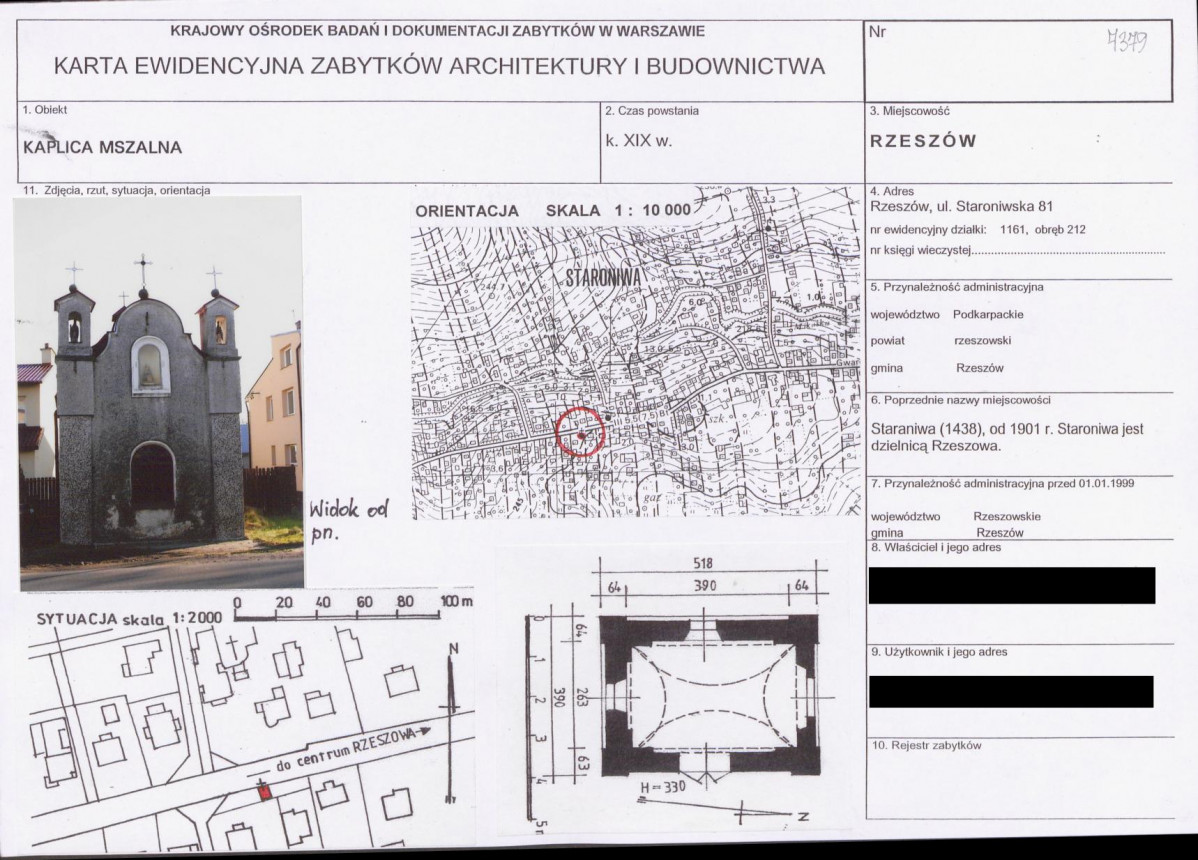Click the redacted user address box
The width and height of the screenshot is (1198, 860).
click(x=1011, y=691)
